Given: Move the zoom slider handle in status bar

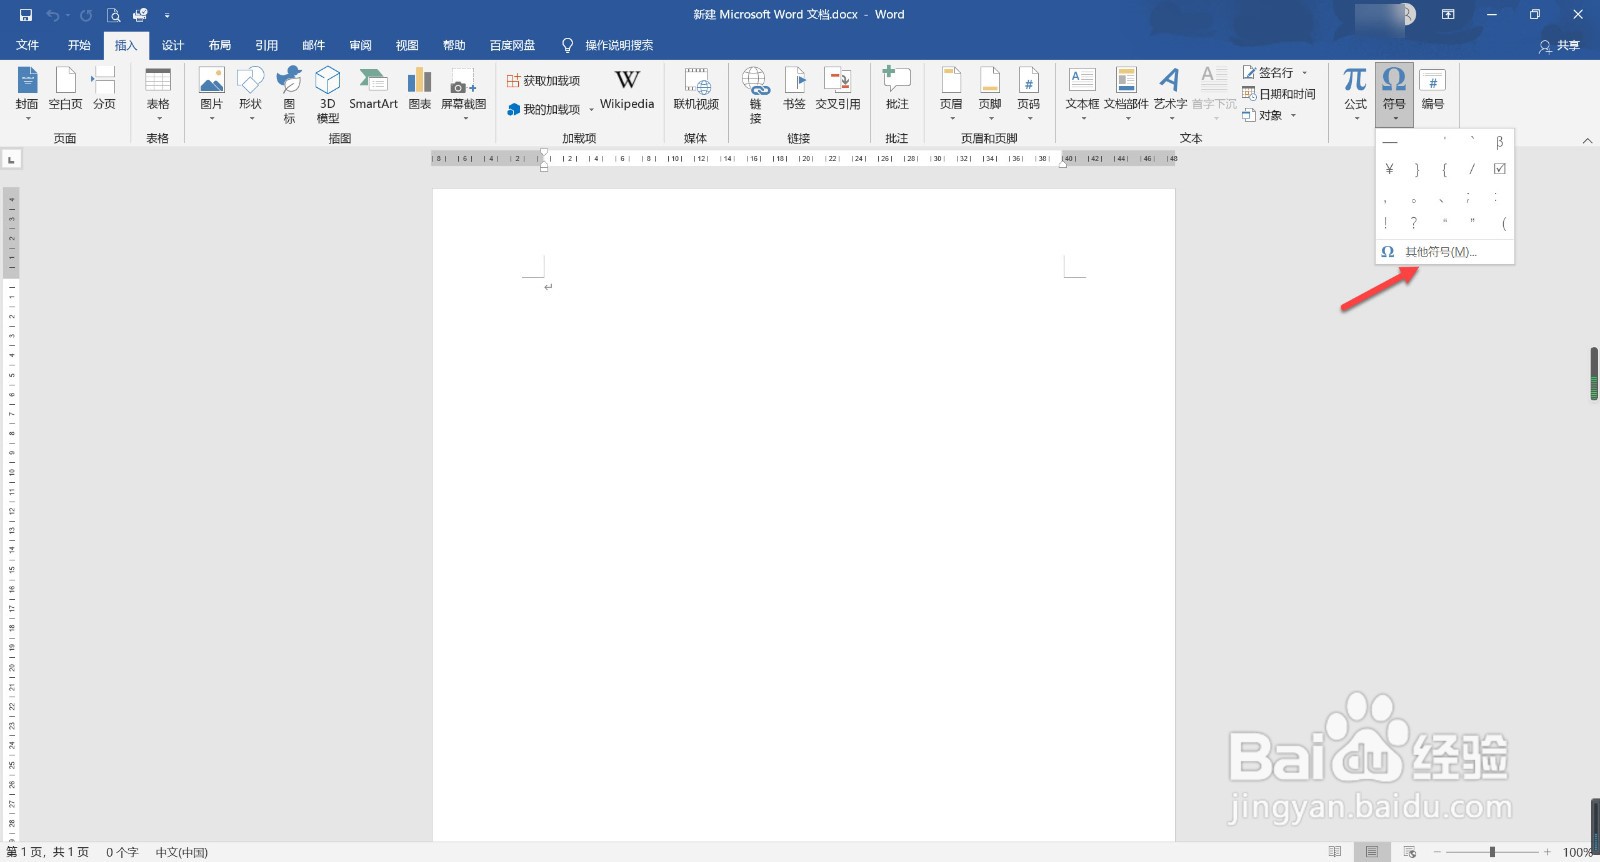Looking at the screenshot, I should click(x=1492, y=852).
